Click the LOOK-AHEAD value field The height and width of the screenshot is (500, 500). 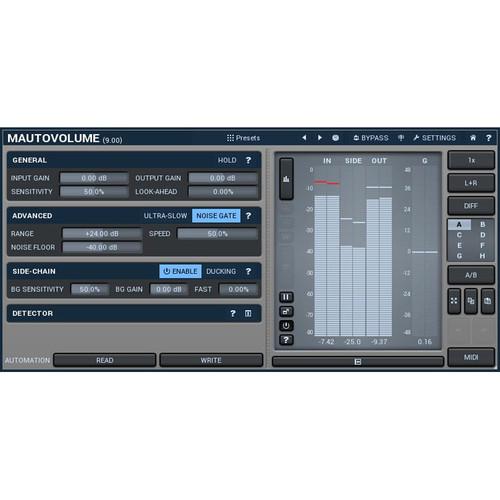pyautogui.click(x=223, y=192)
